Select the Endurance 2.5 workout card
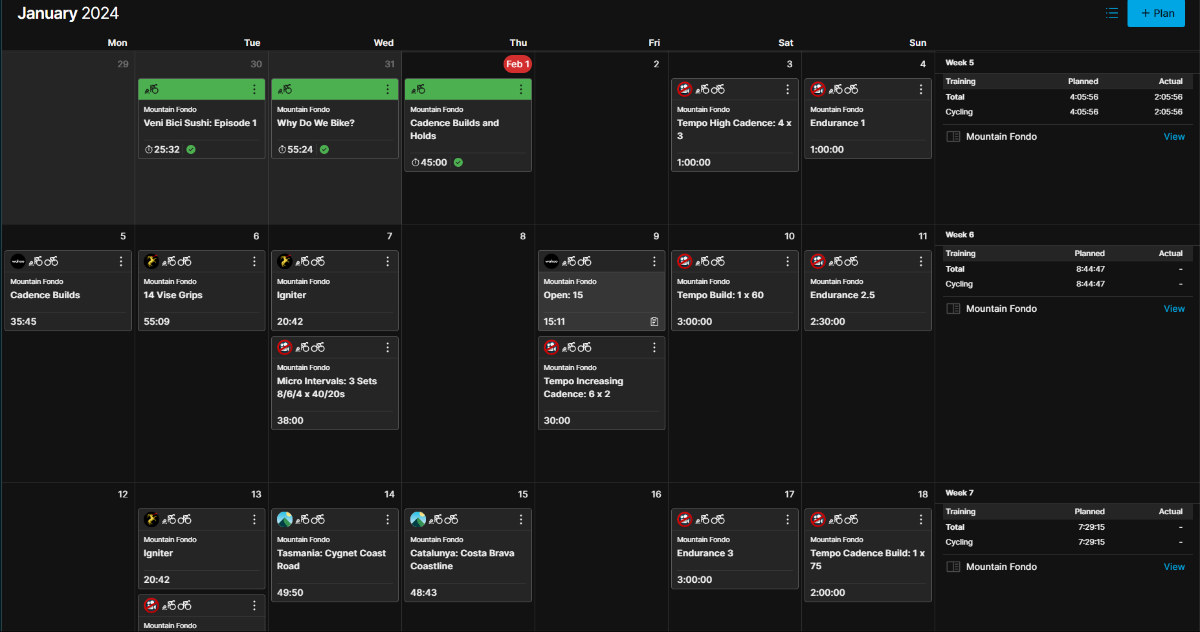 pos(867,295)
